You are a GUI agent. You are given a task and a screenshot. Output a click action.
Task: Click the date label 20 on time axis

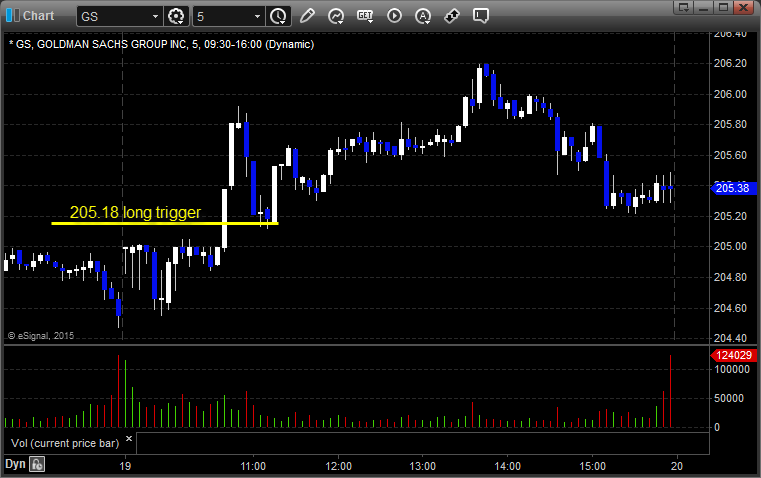coord(677,466)
